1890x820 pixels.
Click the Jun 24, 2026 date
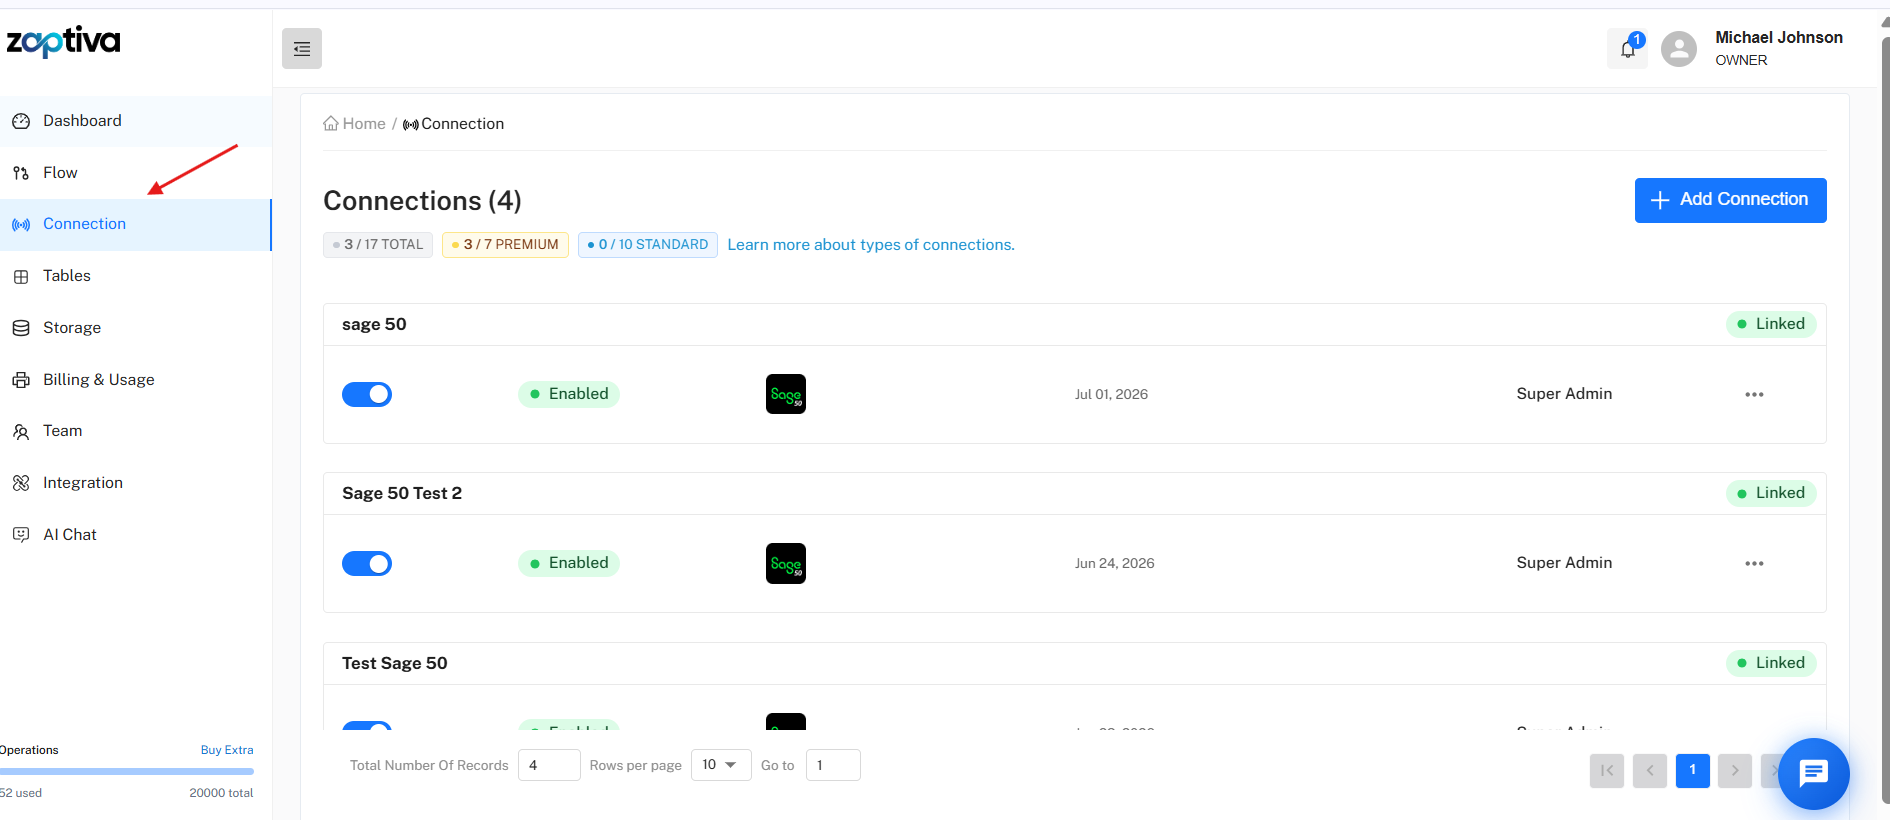pyautogui.click(x=1114, y=564)
